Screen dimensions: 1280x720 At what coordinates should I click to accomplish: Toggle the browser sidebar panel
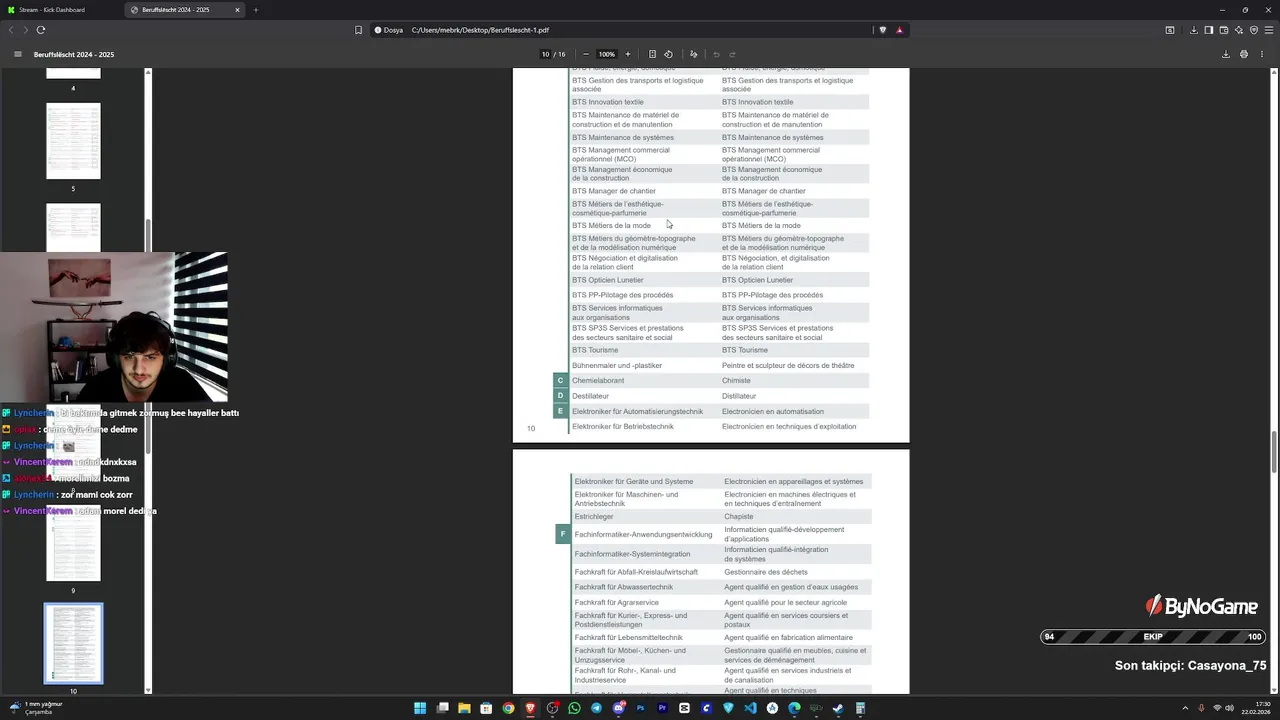(x=1209, y=30)
